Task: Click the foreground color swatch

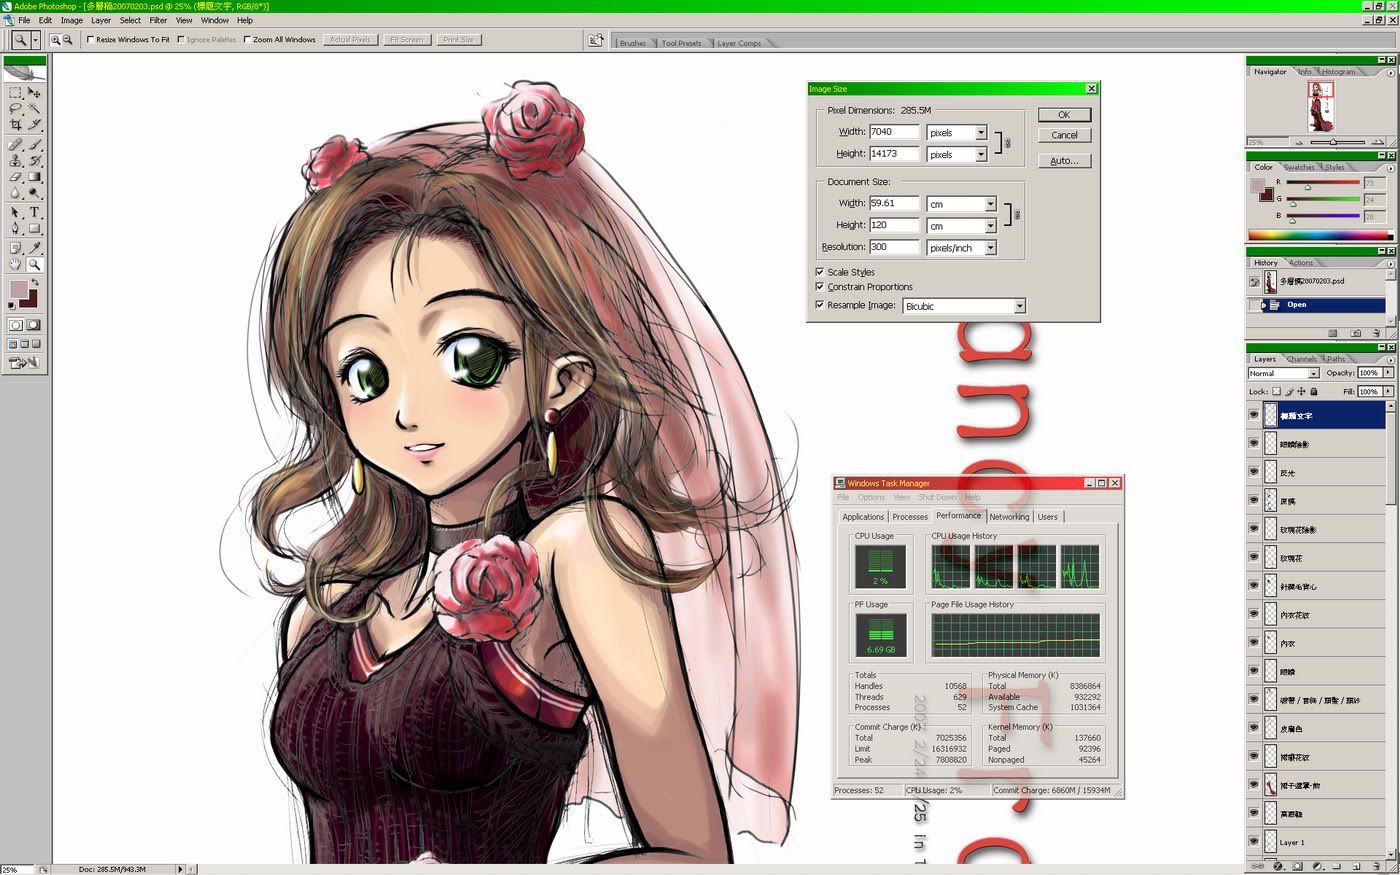Action: point(18,290)
